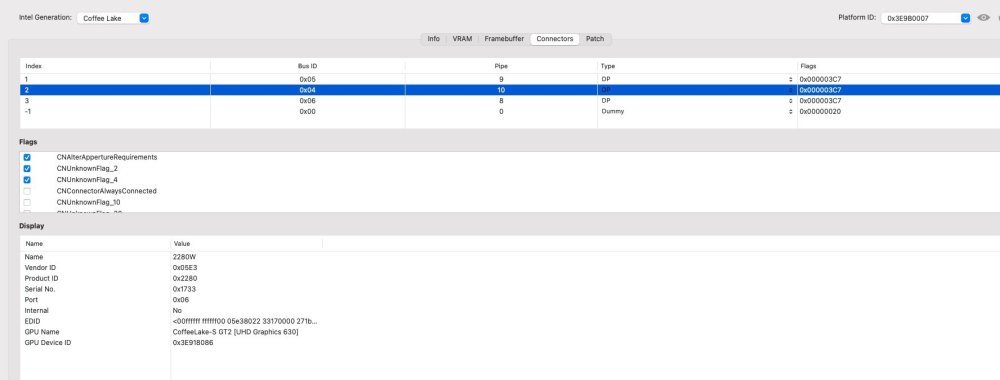Click the Value column header in Display table
1000x380 pixels.
tap(182, 244)
